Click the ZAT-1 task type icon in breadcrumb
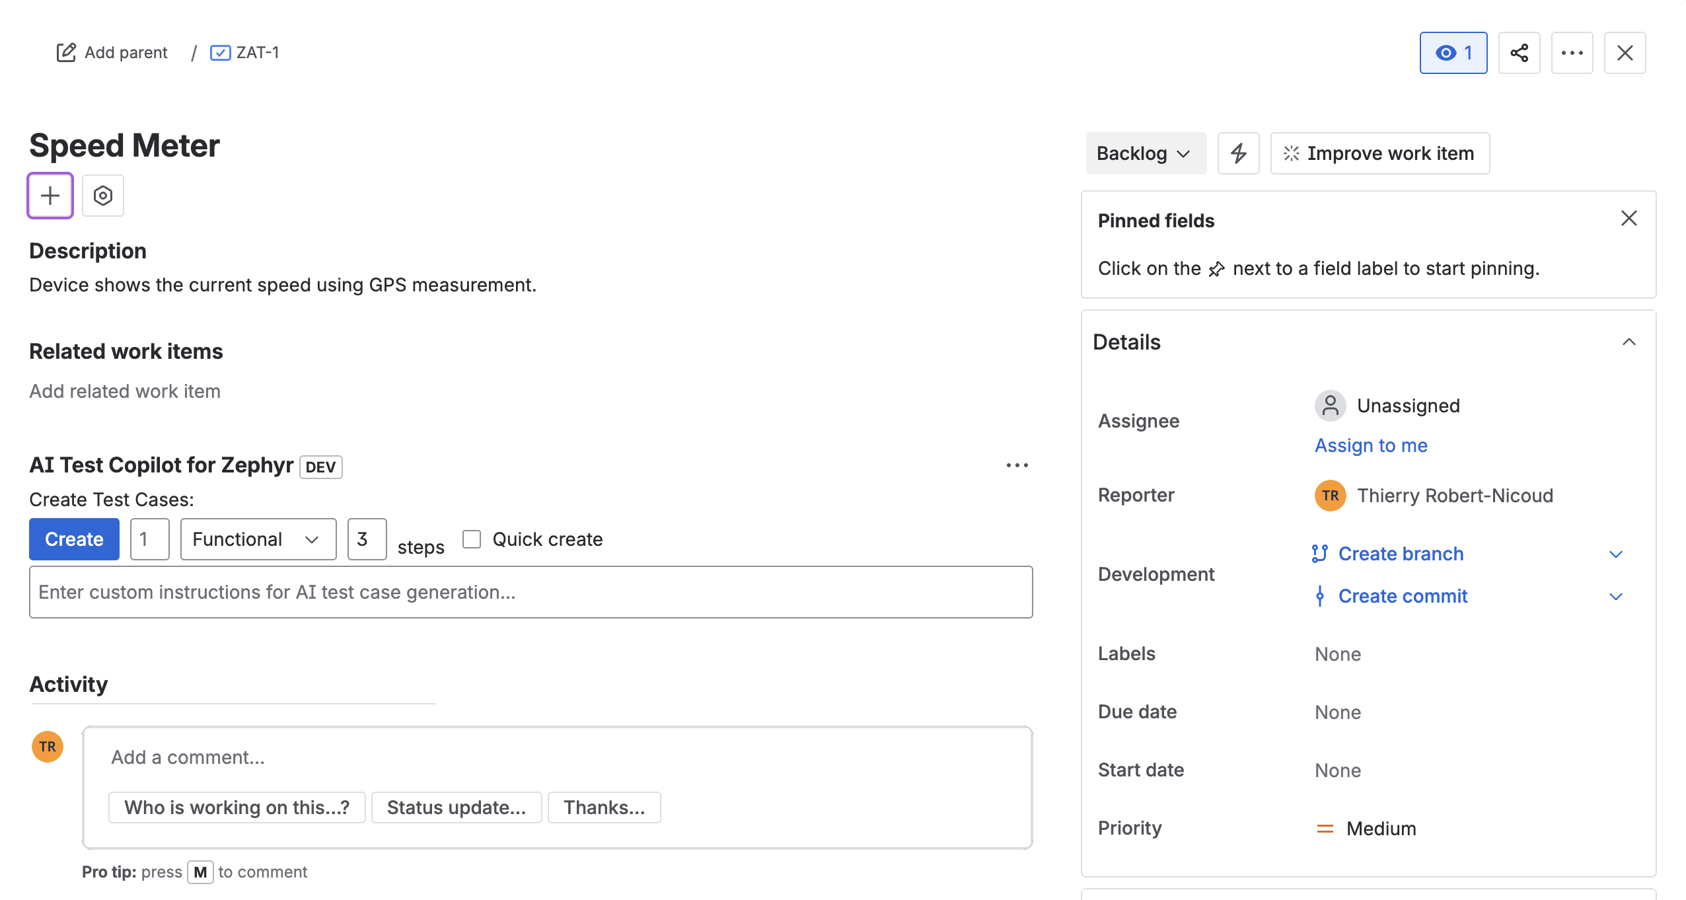This screenshot has height=900, width=1686. tap(219, 52)
